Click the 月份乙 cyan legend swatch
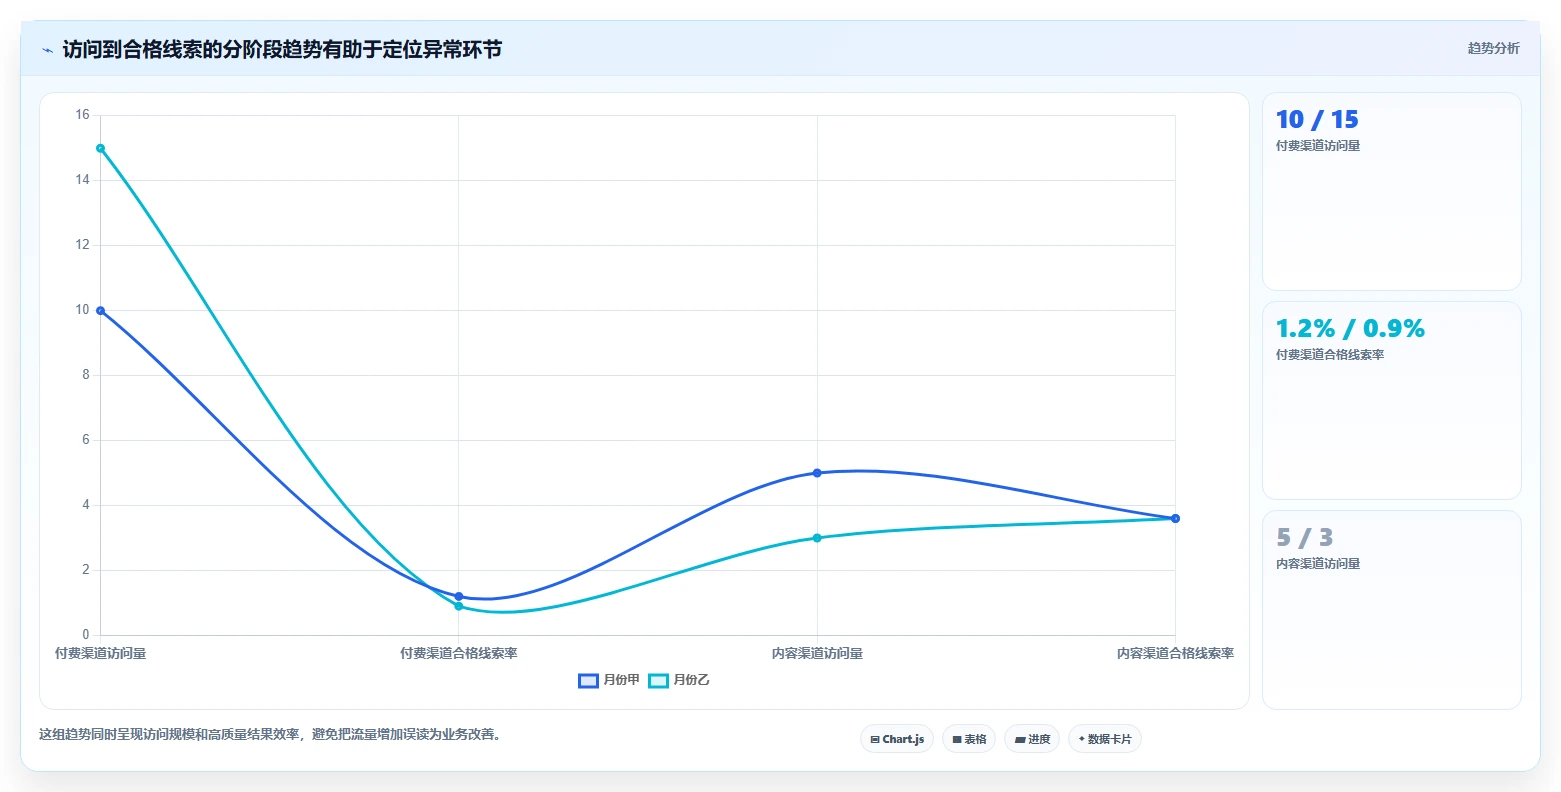The width and height of the screenshot is (1561, 792). click(x=658, y=681)
